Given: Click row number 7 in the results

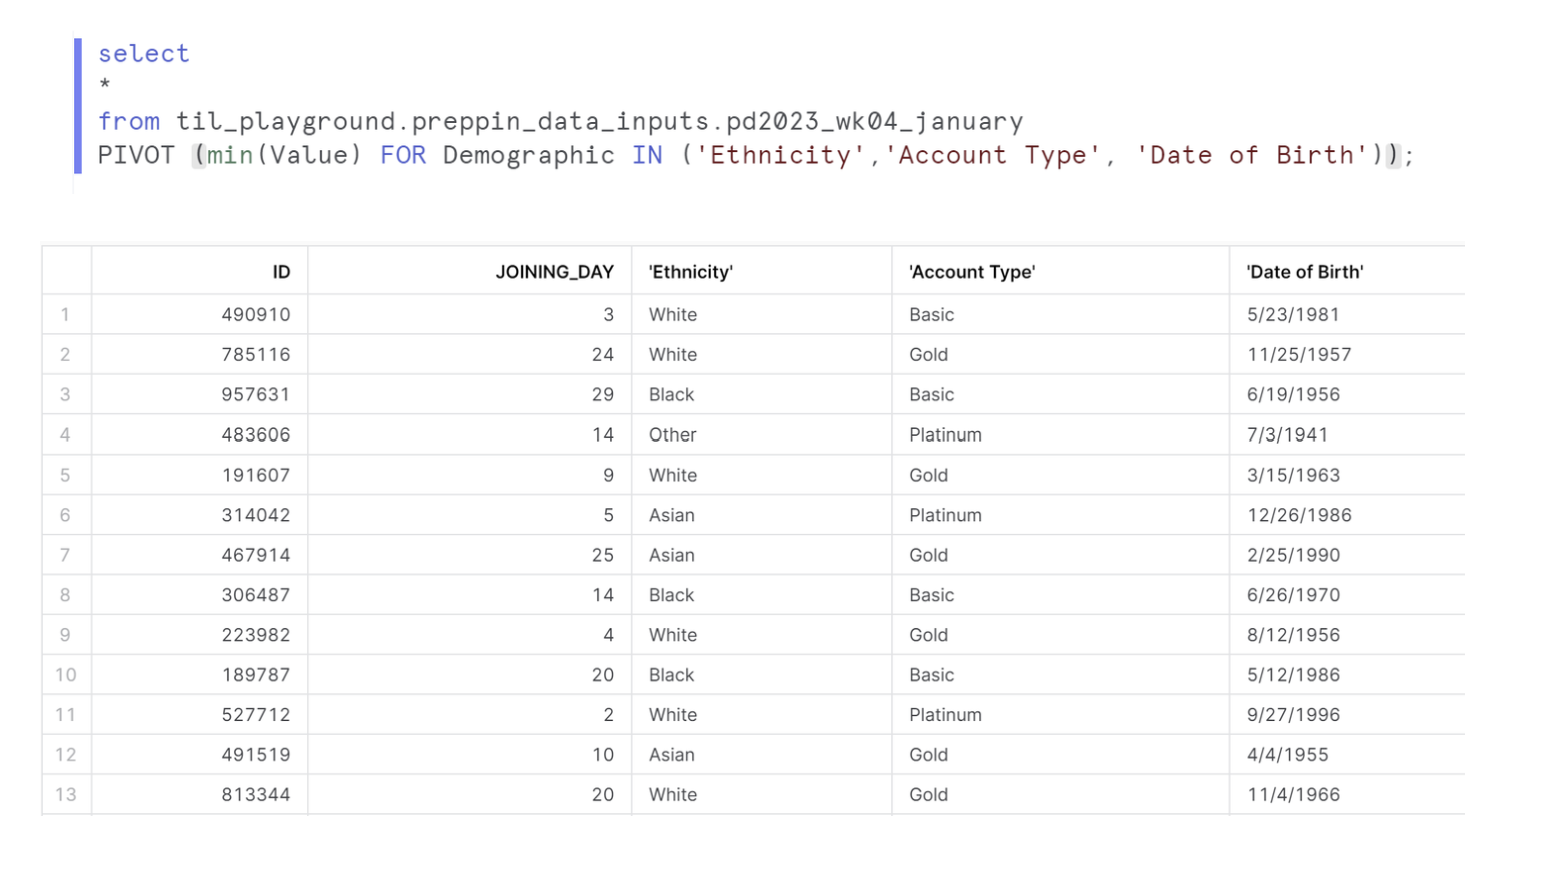Looking at the screenshot, I should 65,555.
